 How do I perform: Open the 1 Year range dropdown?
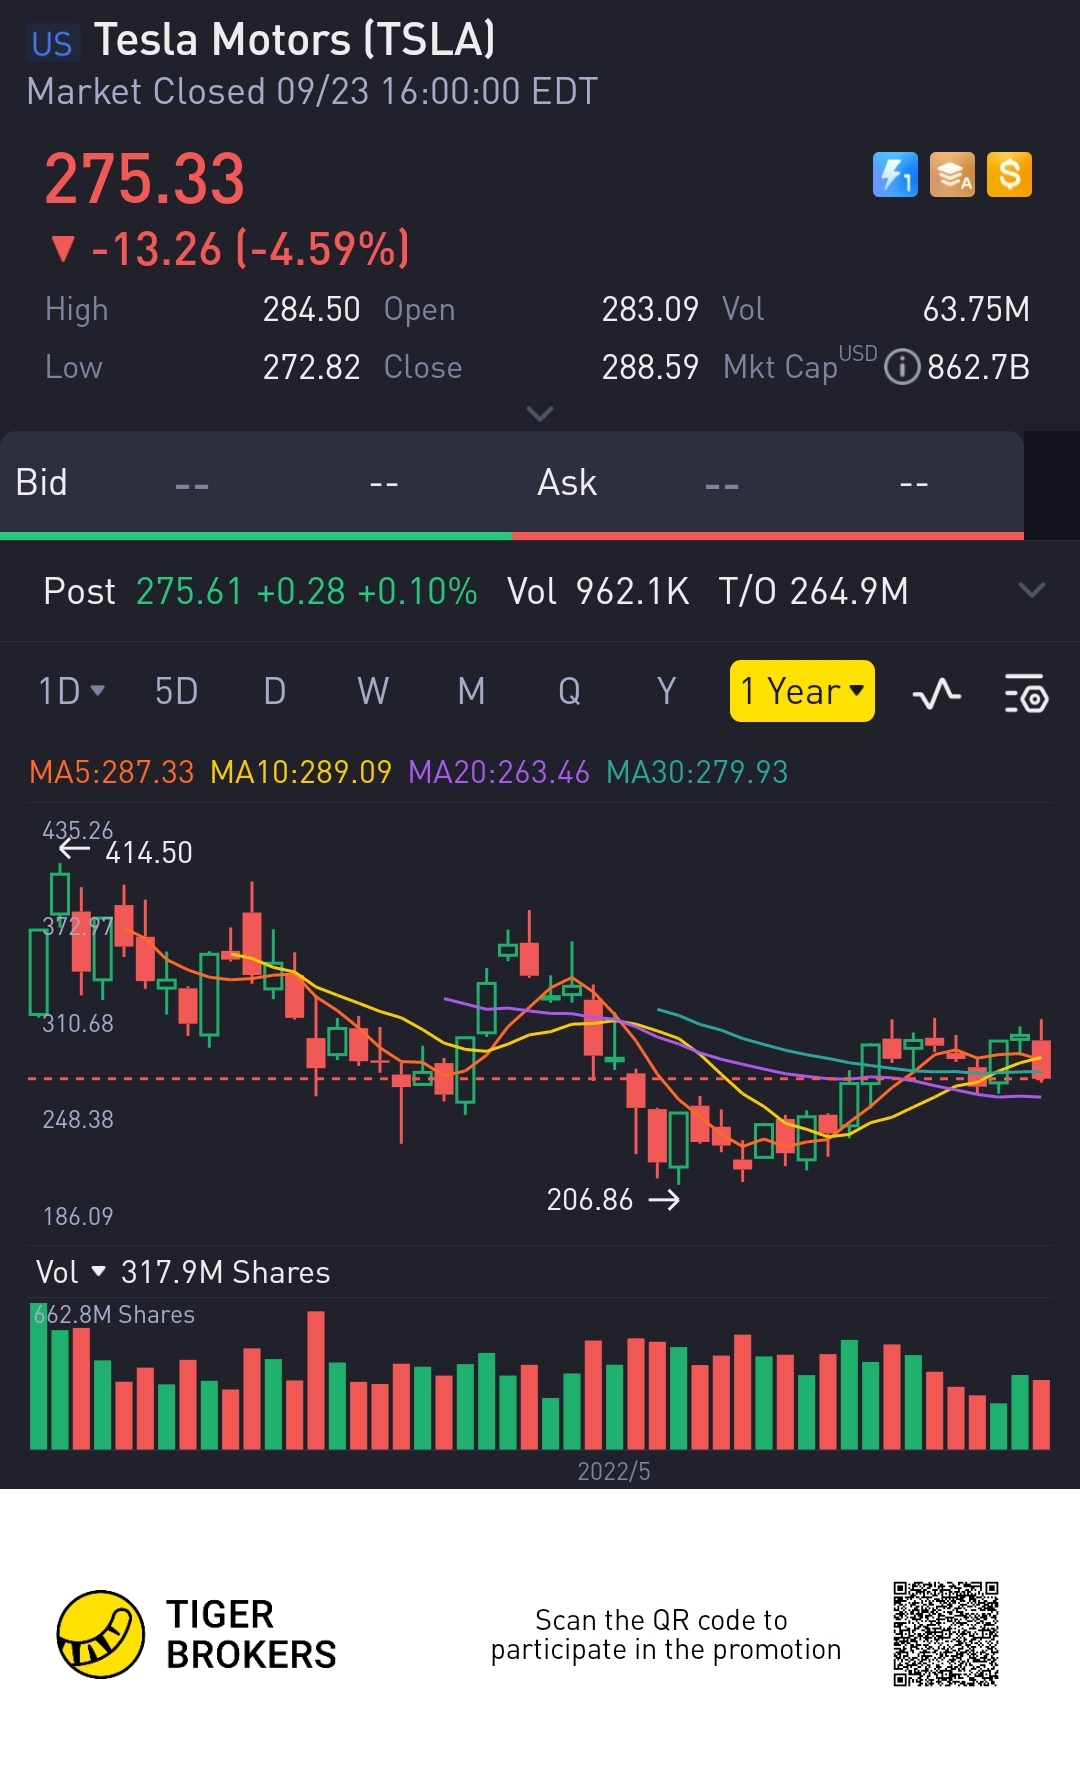click(x=802, y=691)
